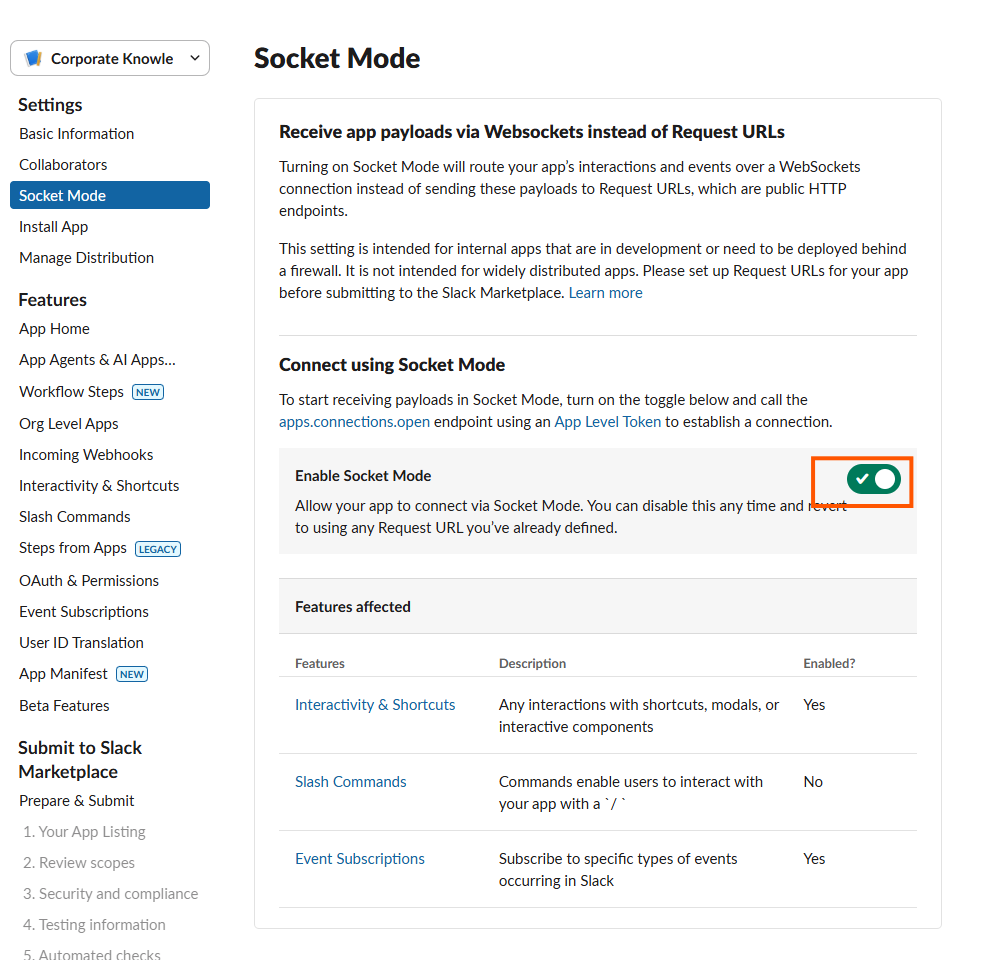
Task: Click the NEW badge beside App Manifest
Action: click(x=132, y=674)
